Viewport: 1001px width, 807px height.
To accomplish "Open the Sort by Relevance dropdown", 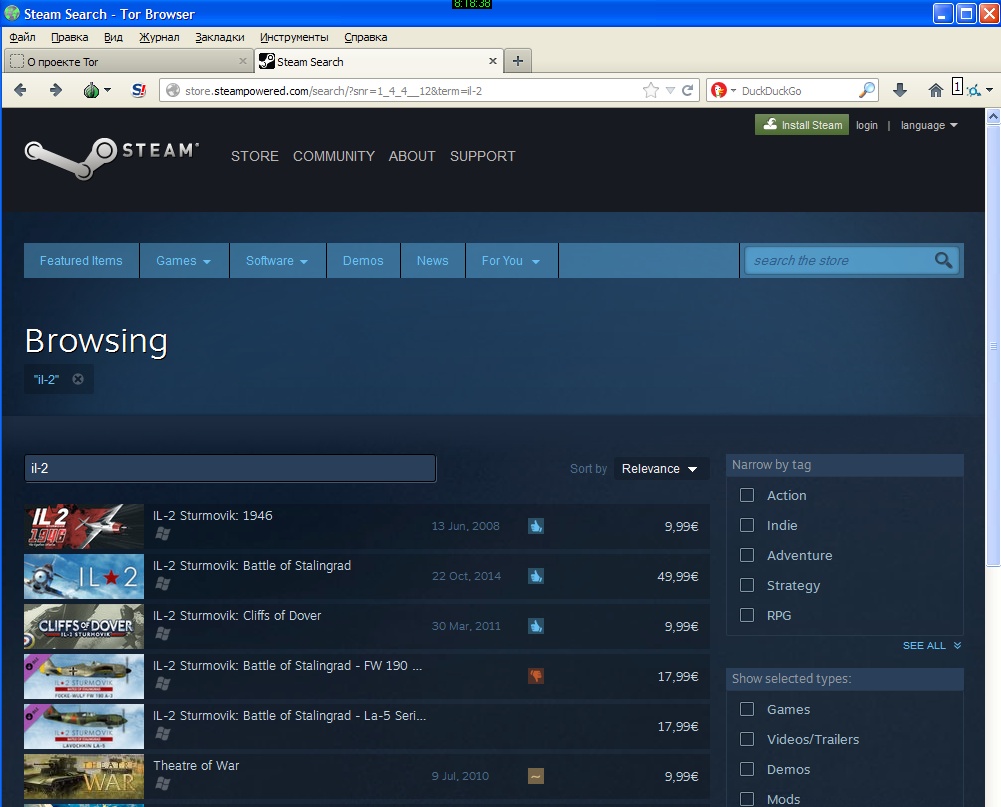I will pos(661,469).
